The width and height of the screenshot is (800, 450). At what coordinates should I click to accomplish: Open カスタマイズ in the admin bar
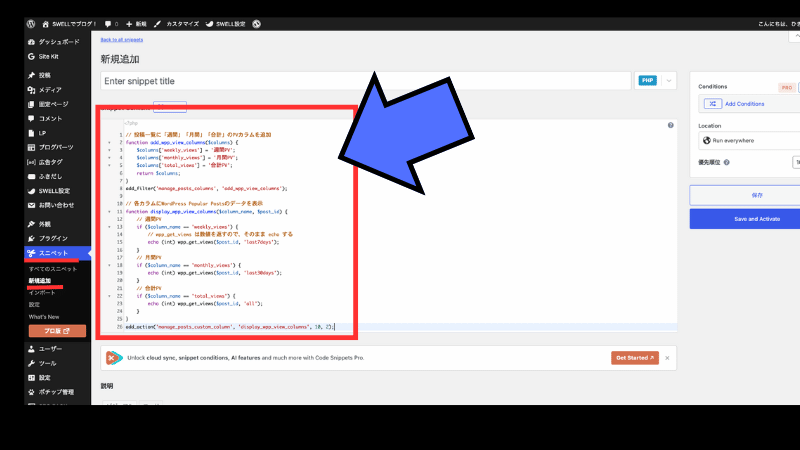(177, 24)
